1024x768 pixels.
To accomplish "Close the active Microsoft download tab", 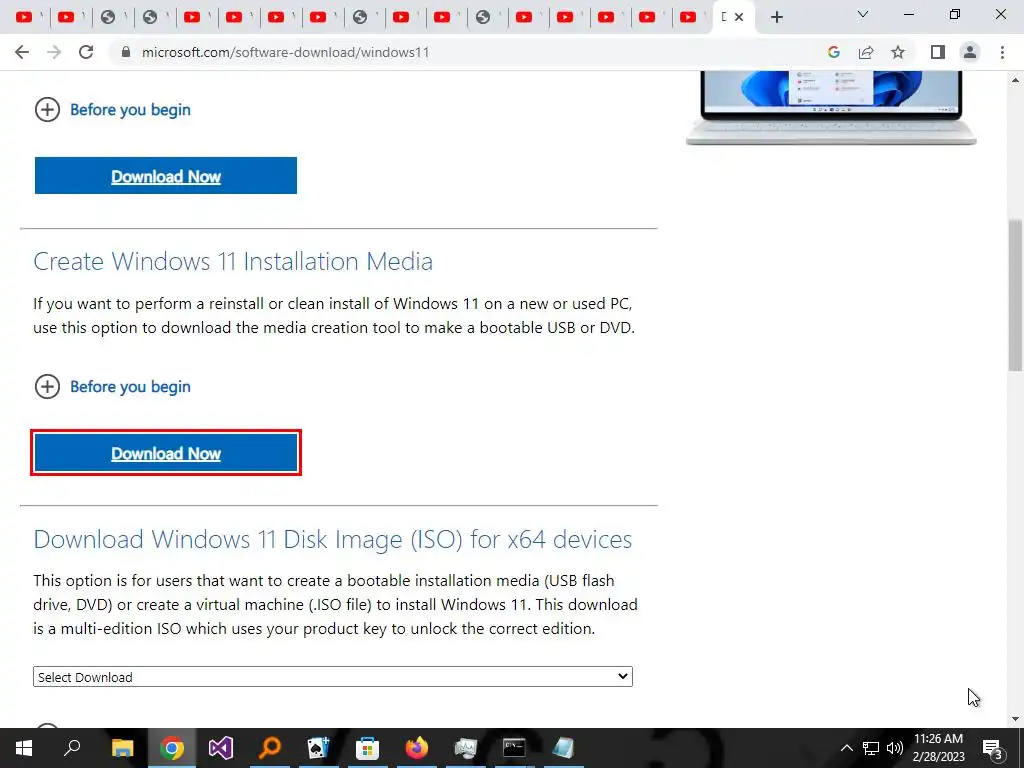I will [739, 17].
